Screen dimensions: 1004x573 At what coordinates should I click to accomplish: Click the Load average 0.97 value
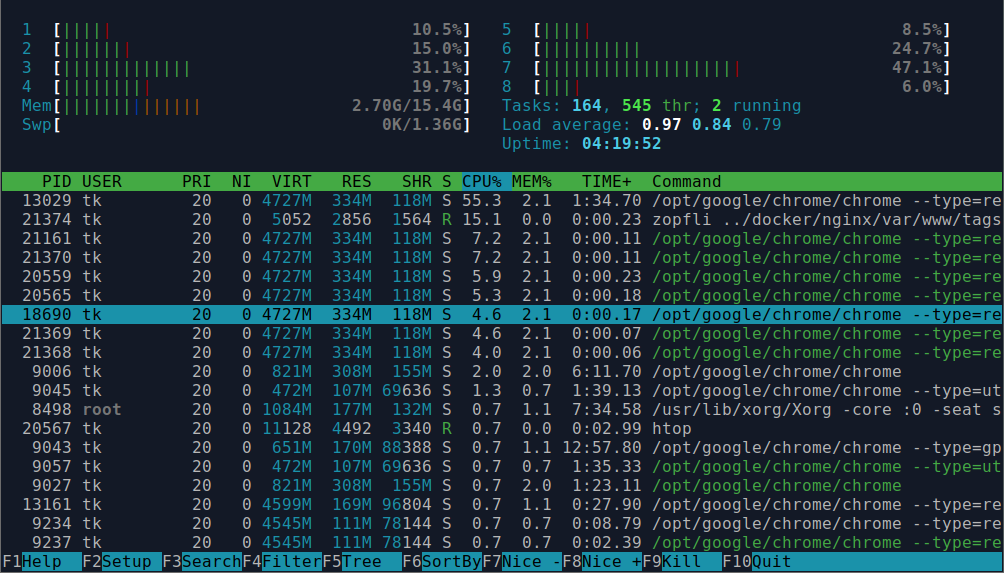[x=661, y=125]
